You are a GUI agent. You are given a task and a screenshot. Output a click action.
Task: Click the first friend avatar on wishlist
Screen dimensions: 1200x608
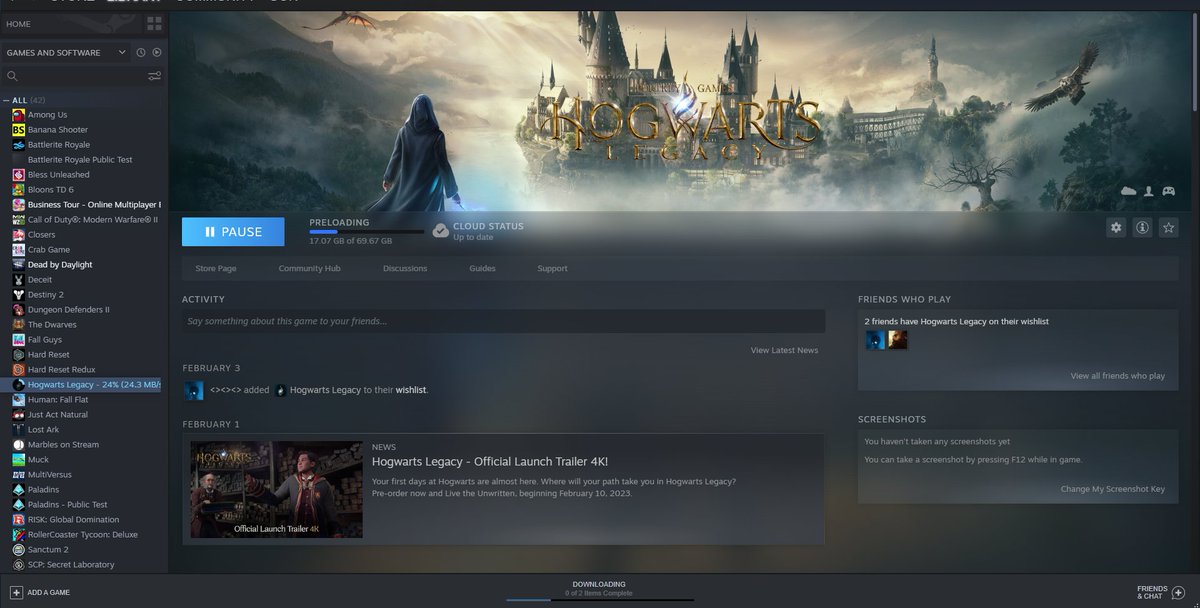[x=875, y=340]
